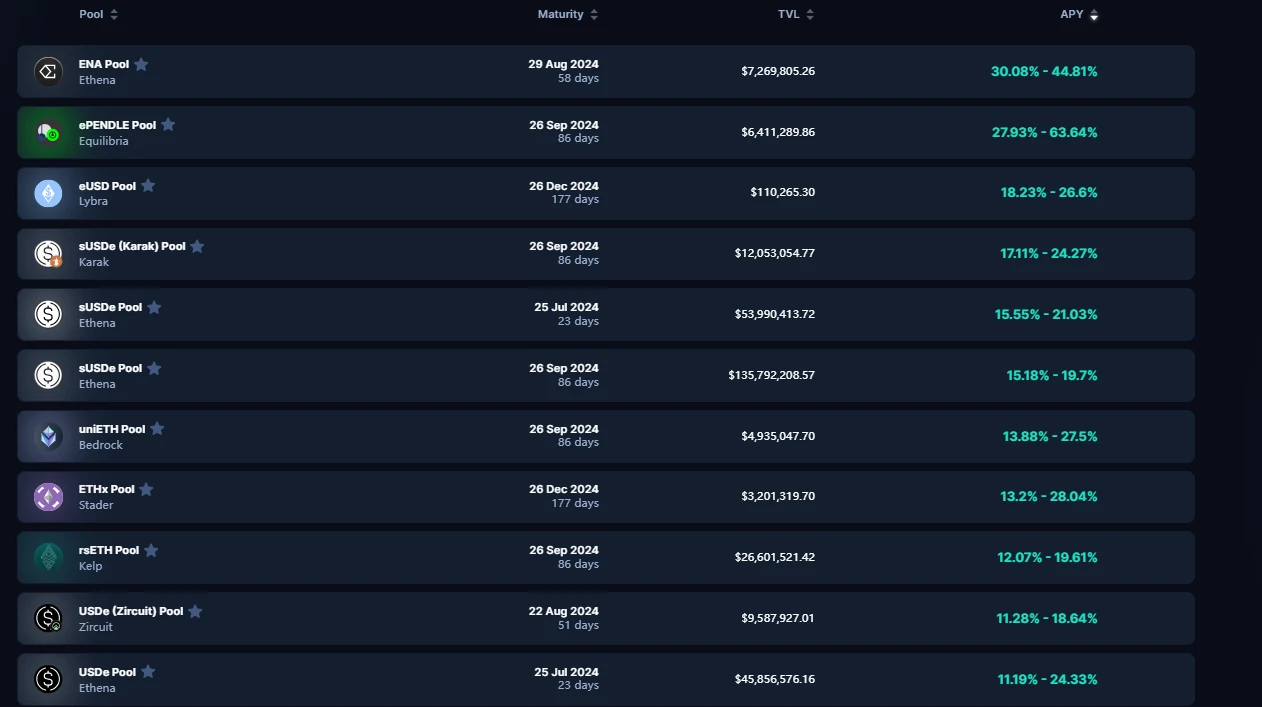
Task: Toggle favorite star for ePENDLE Pool
Action: pos(168,125)
